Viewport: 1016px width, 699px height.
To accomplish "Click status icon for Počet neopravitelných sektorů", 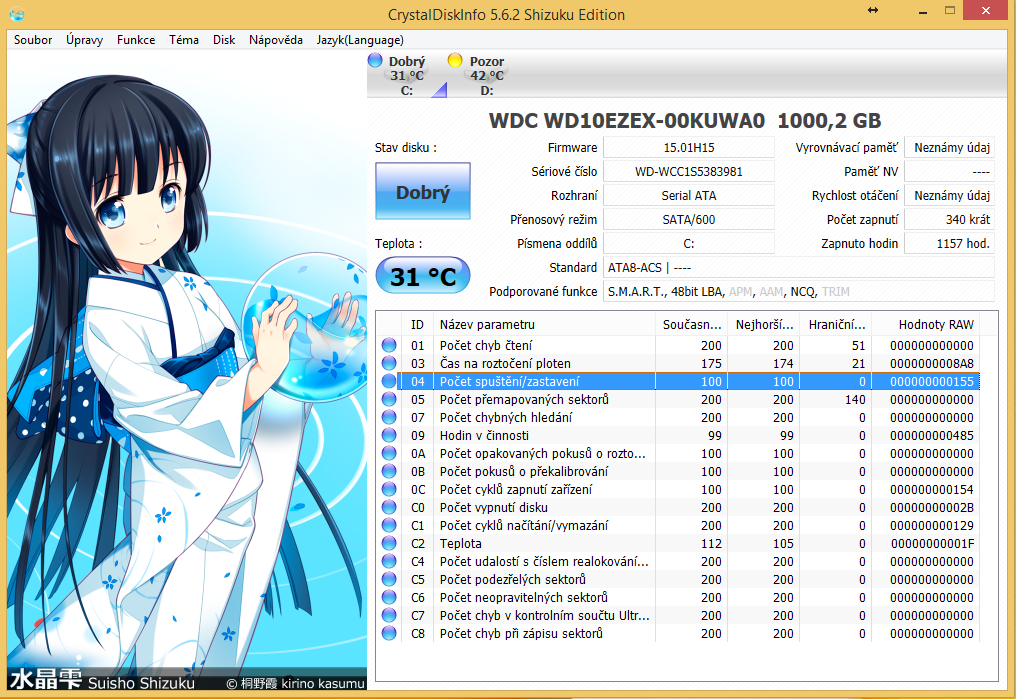I will click(x=389, y=597).
